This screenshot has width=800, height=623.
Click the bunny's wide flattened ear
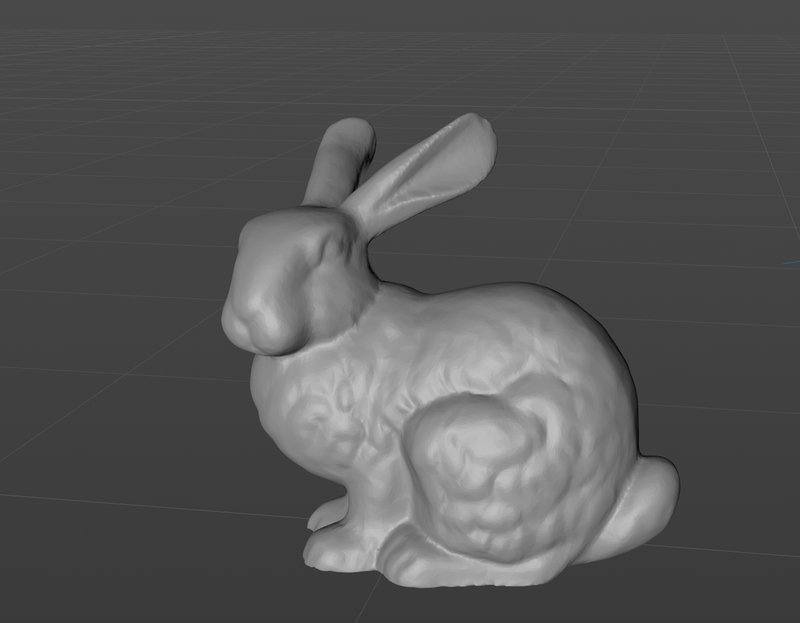point(423,173)
